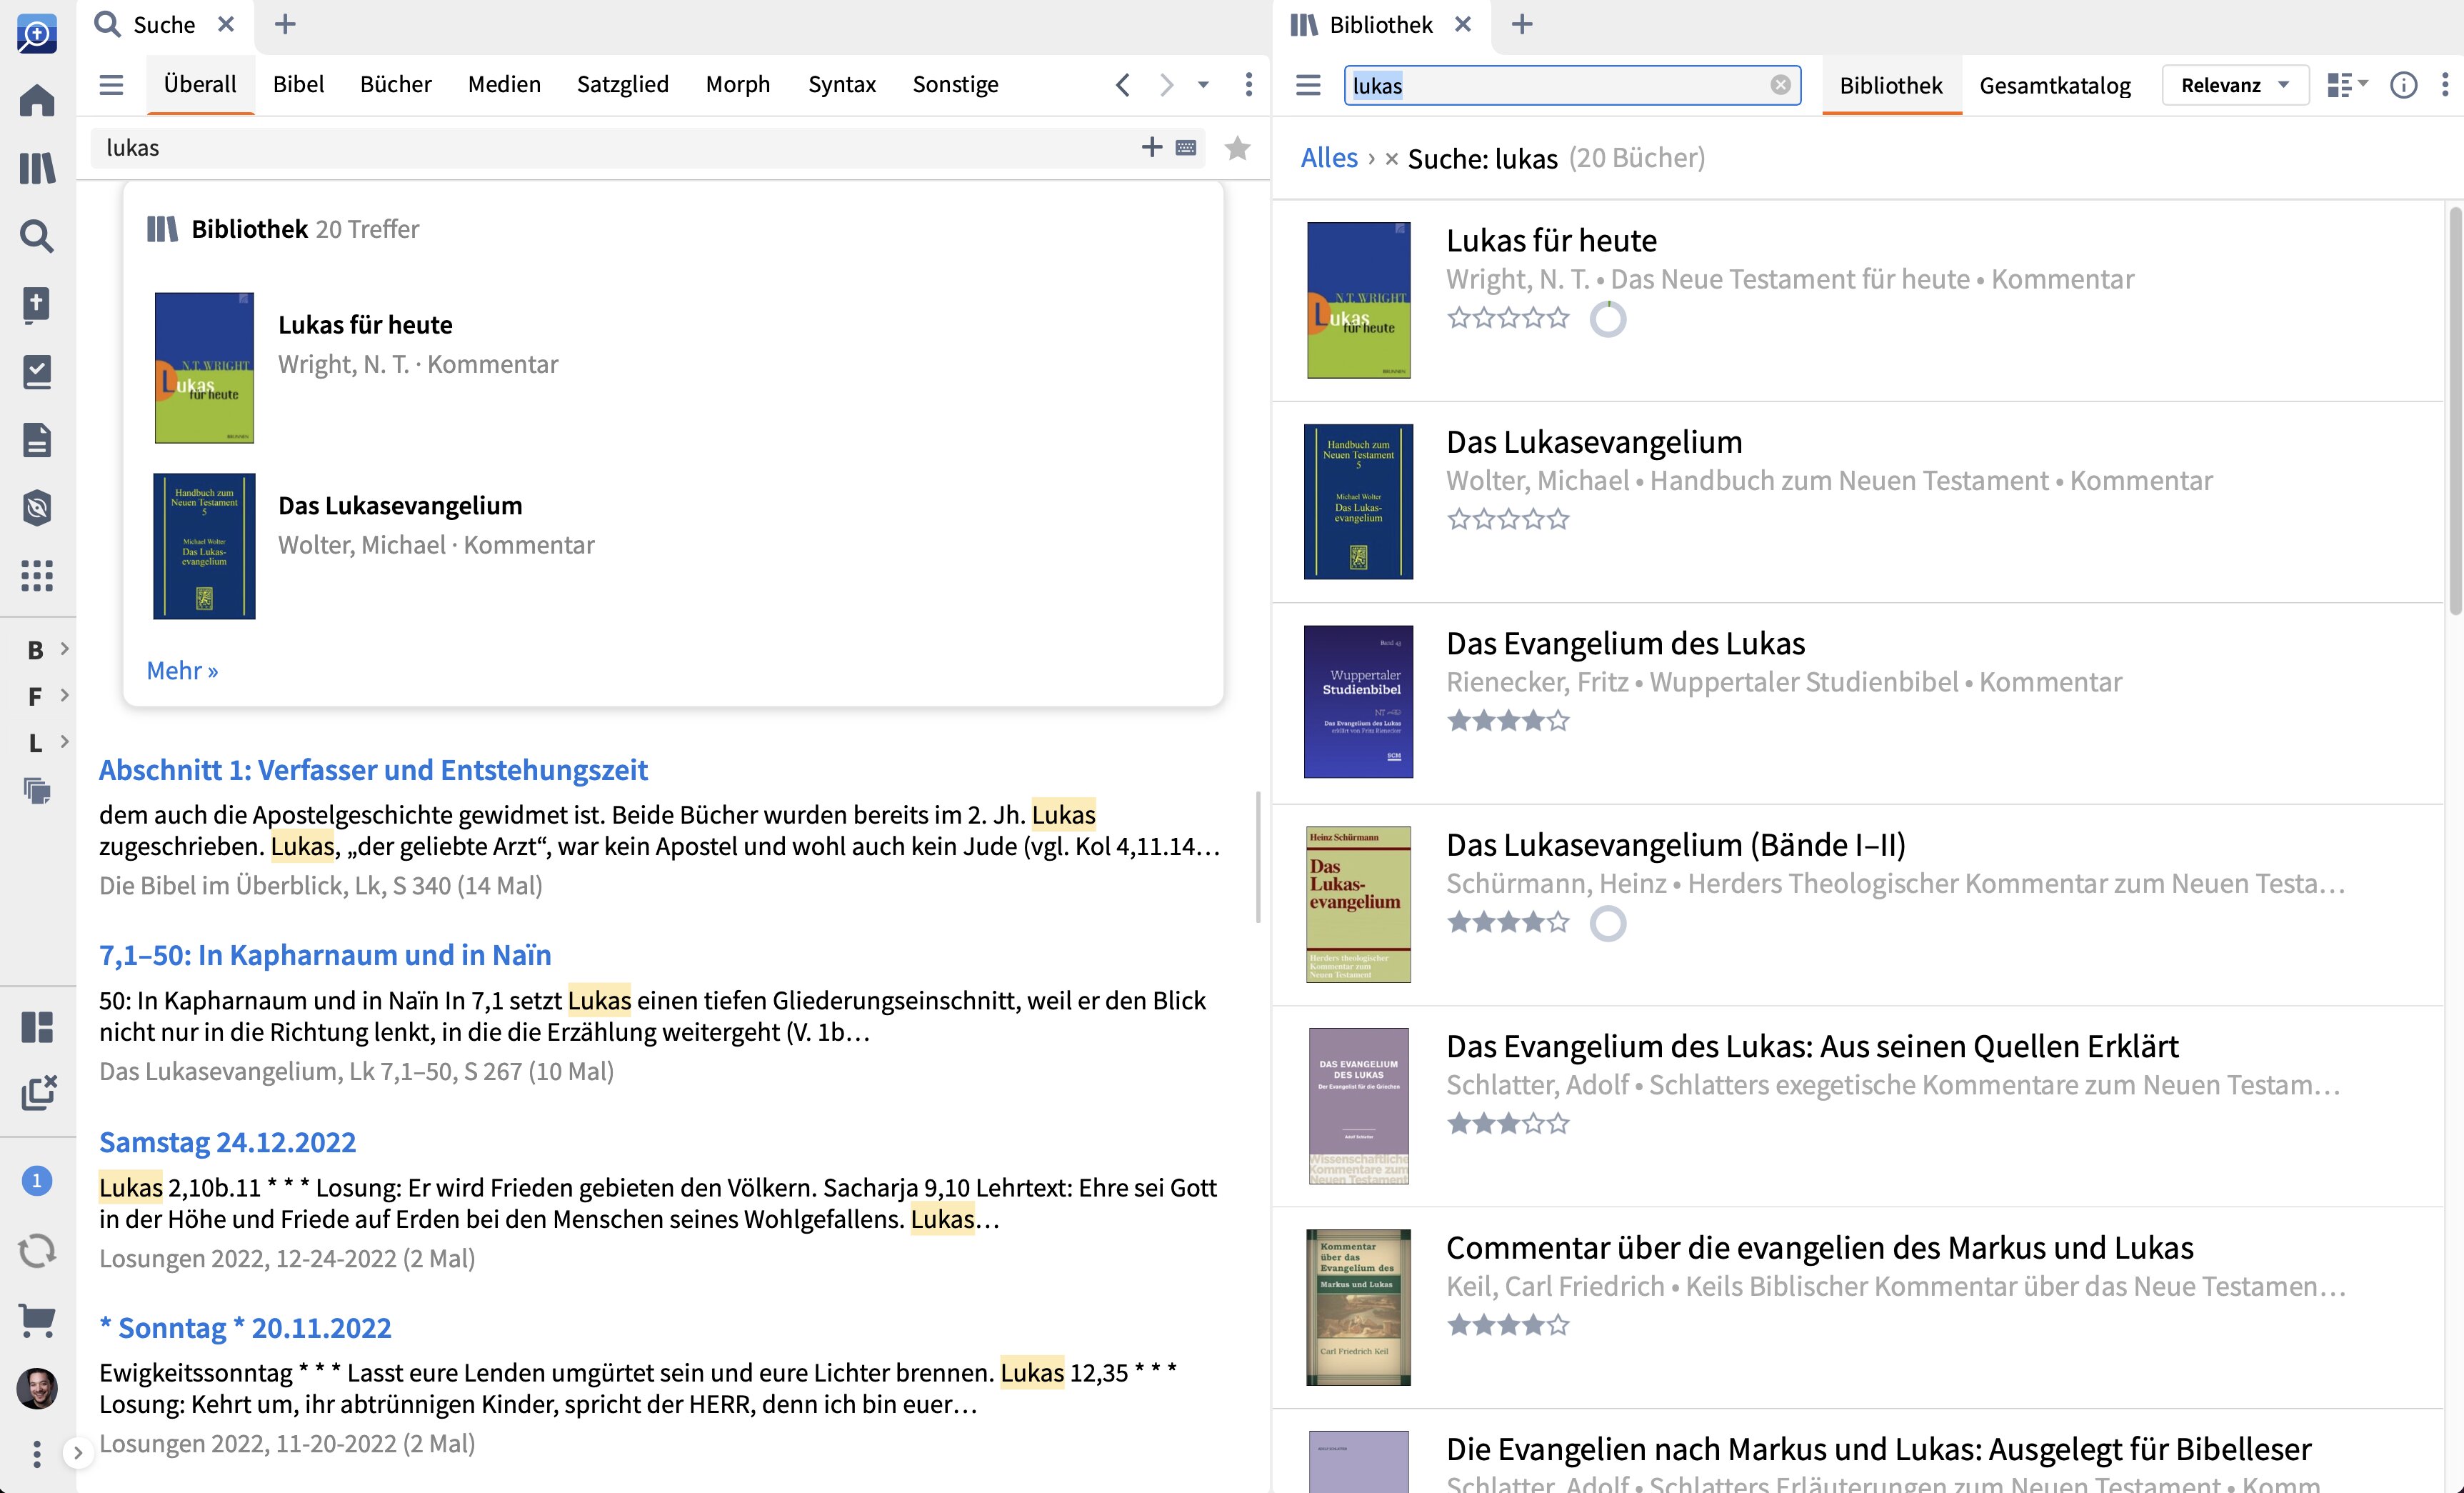Screen dimensions: 2464x1493
Task: Open the shopping cart icon
Action: coord(37,1320)
